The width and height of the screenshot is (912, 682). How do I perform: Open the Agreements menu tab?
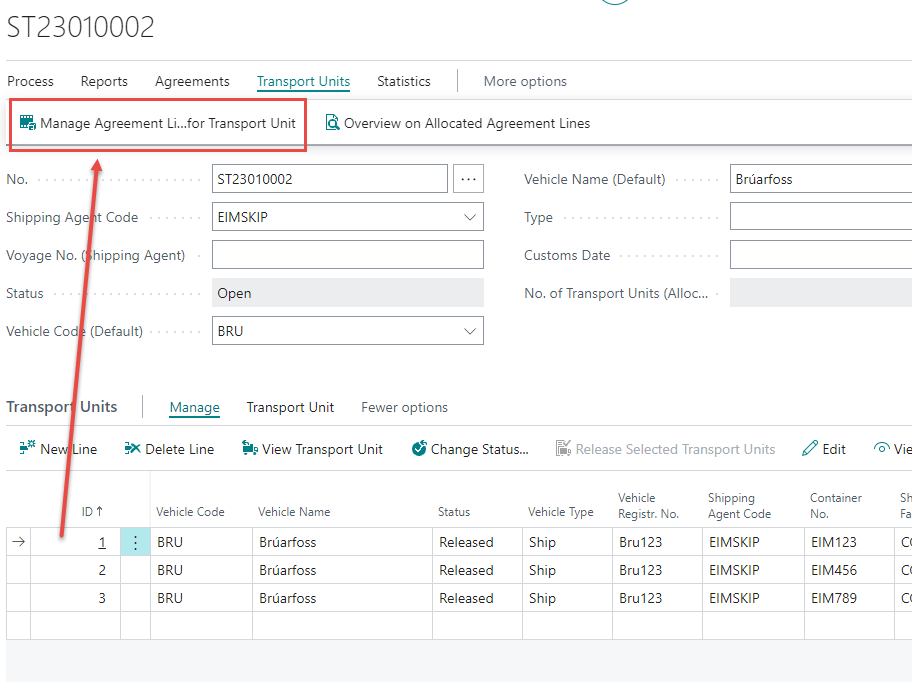point(192,82)
